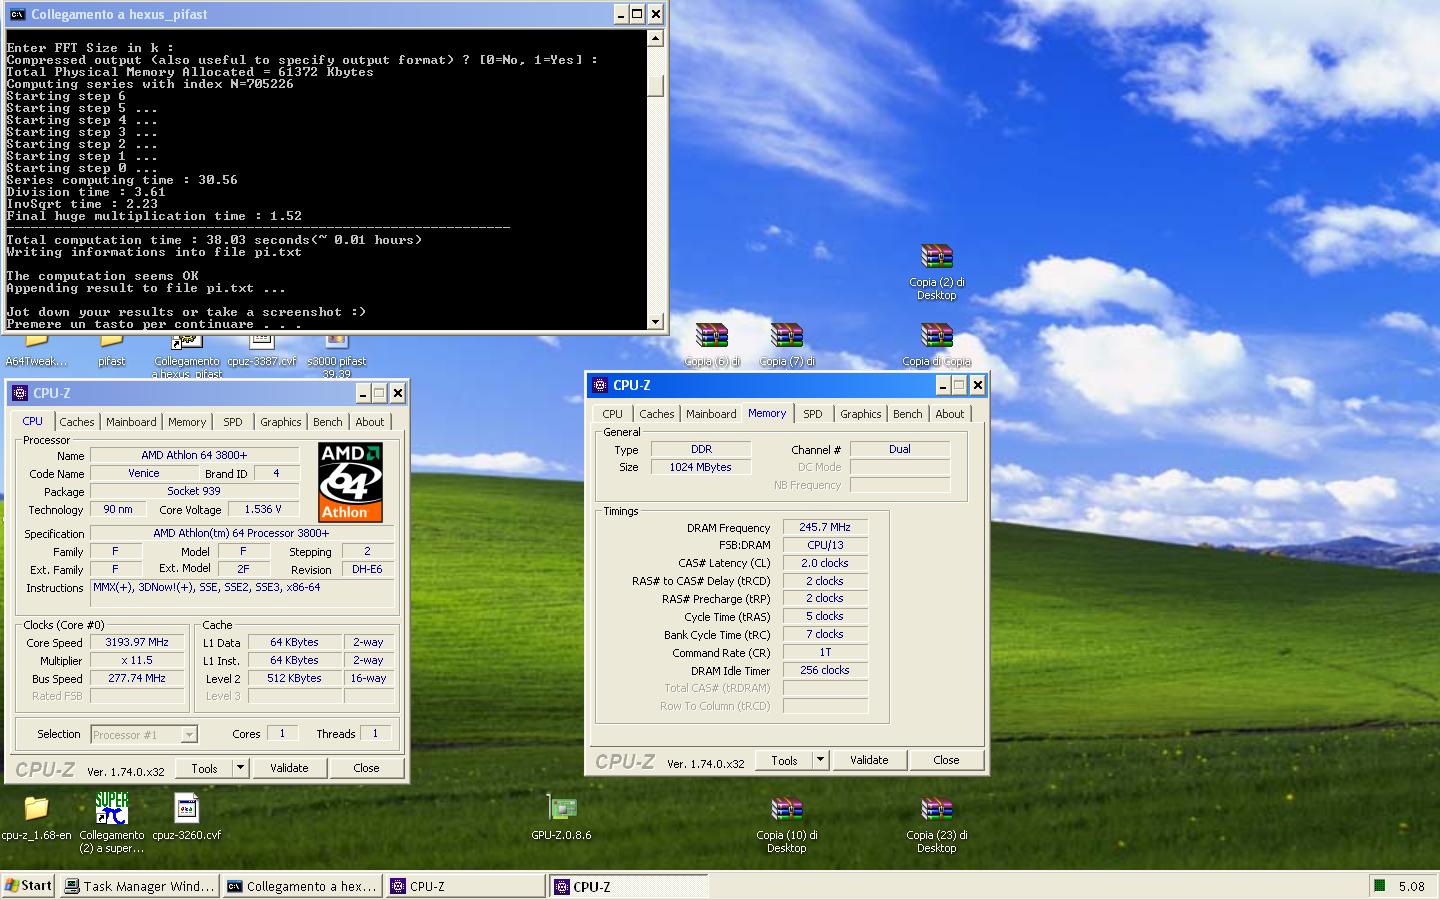Click the Level 2 cache value 512 KBytes
Viewport: 1440px width, 900px height.
click(294, 678)
